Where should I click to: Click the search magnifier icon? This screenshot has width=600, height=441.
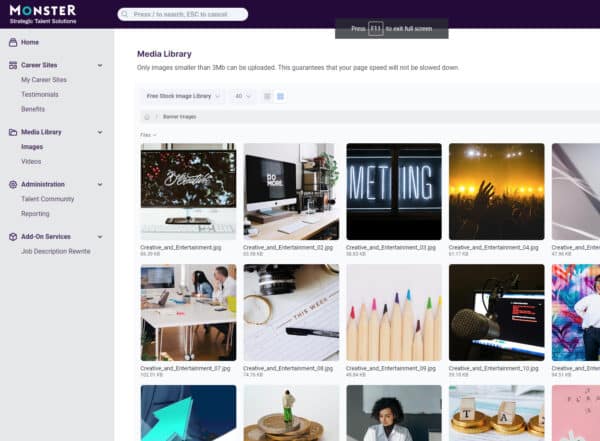(124, 15)
